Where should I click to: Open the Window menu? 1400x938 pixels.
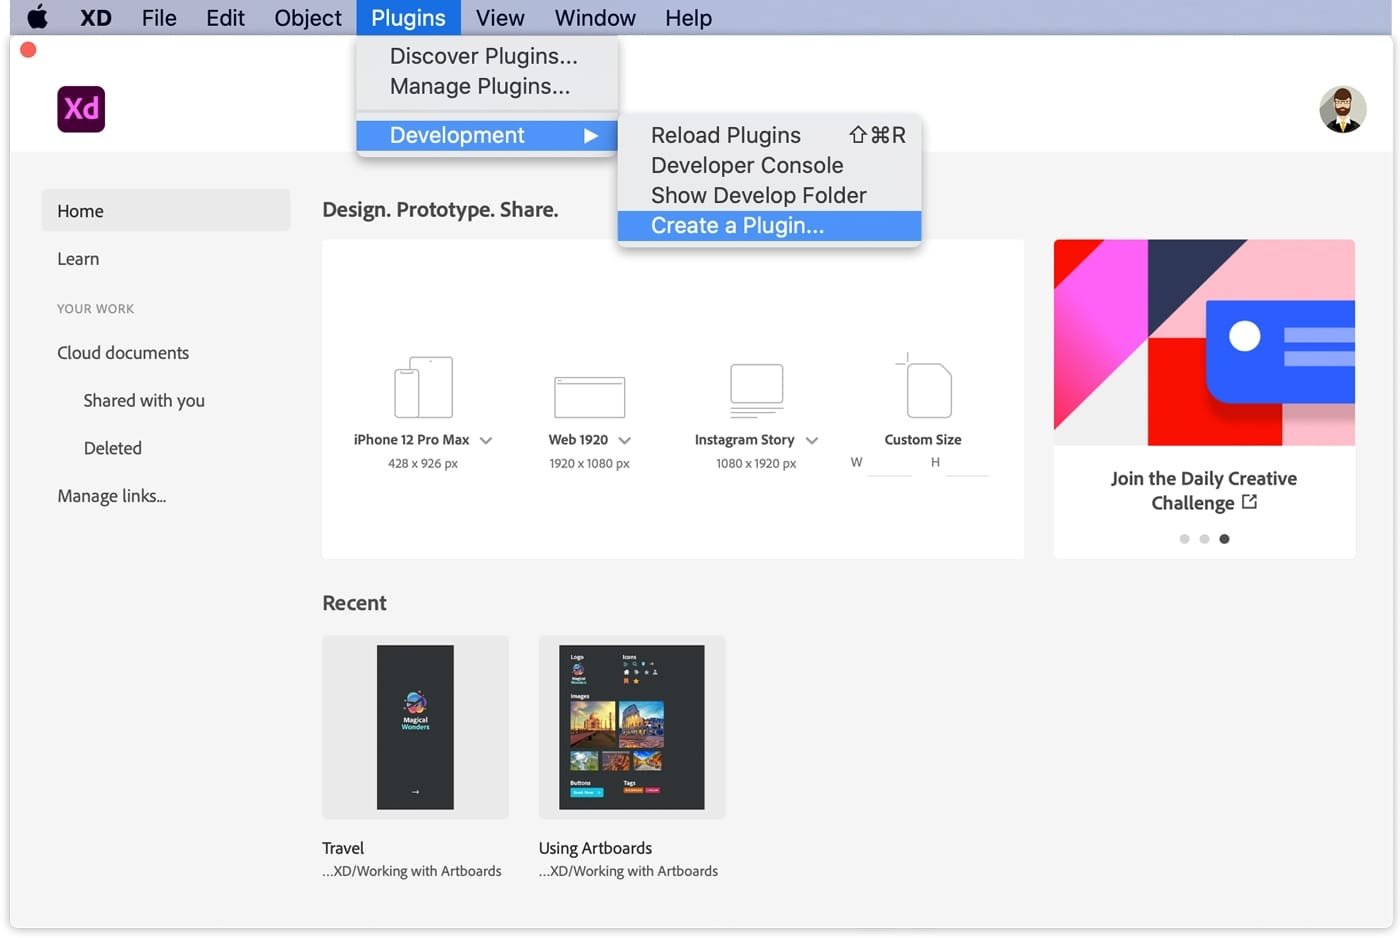point(594,17)
